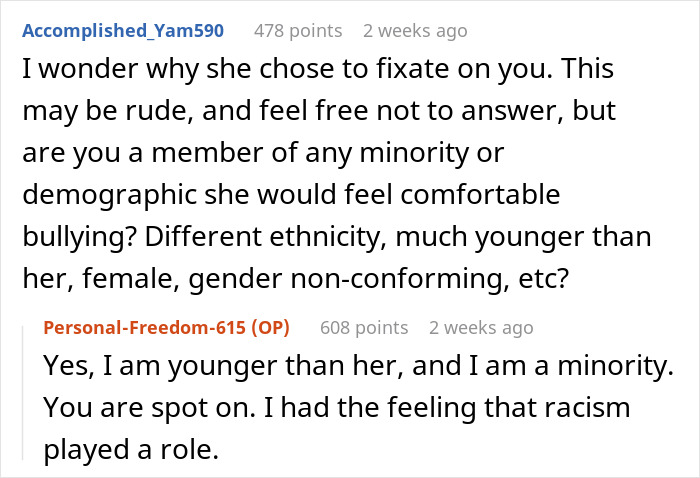Click the 608 points score
700x478 pixels.
coord(364,327)
